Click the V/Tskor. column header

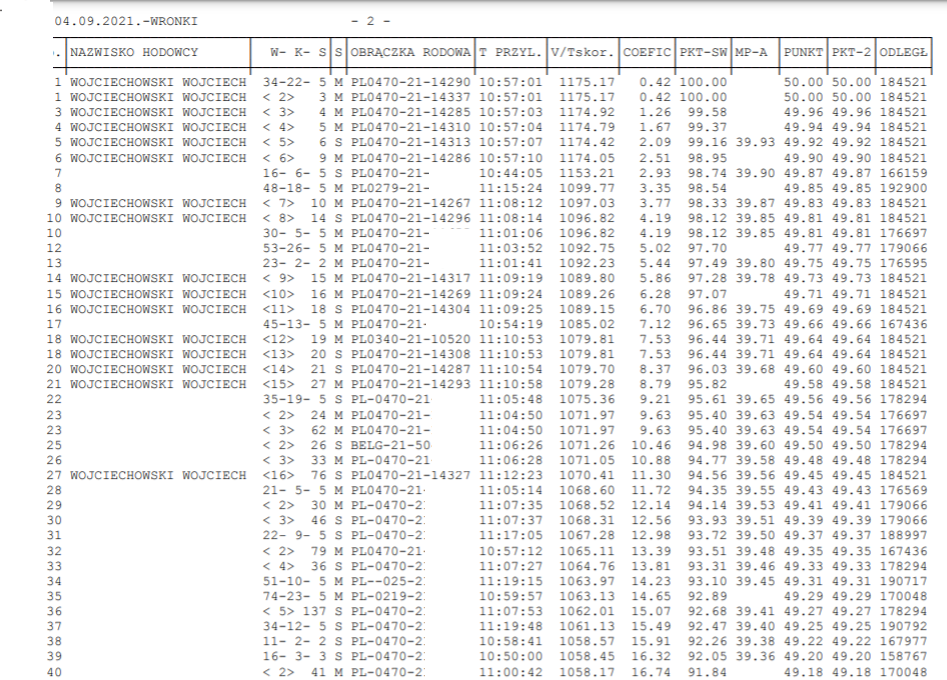(x=582, y=50)
